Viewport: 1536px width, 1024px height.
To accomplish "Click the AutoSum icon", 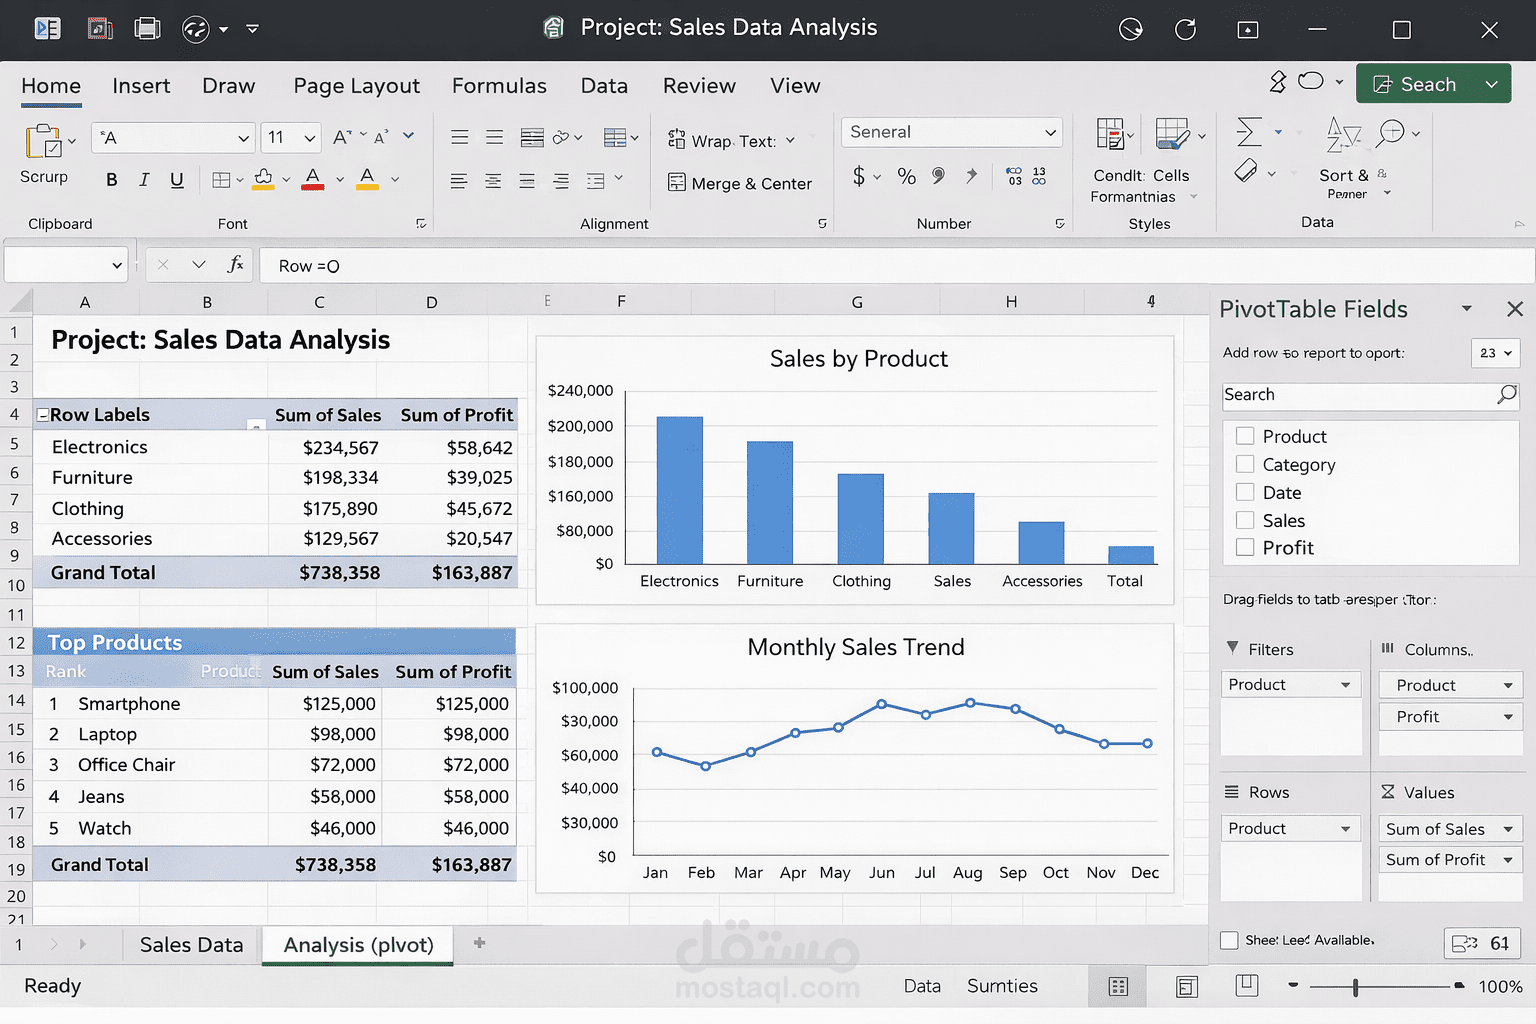I will pos(1246,131).
